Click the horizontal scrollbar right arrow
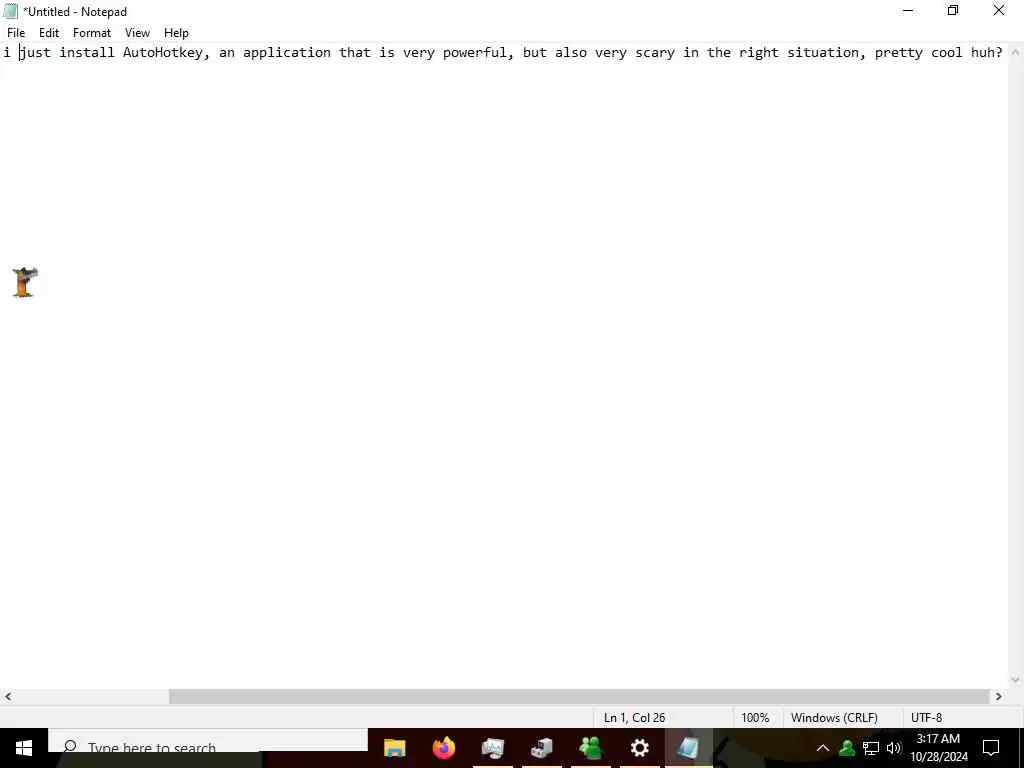Viewport: 1024px width, 768px height. pos(999,696)
